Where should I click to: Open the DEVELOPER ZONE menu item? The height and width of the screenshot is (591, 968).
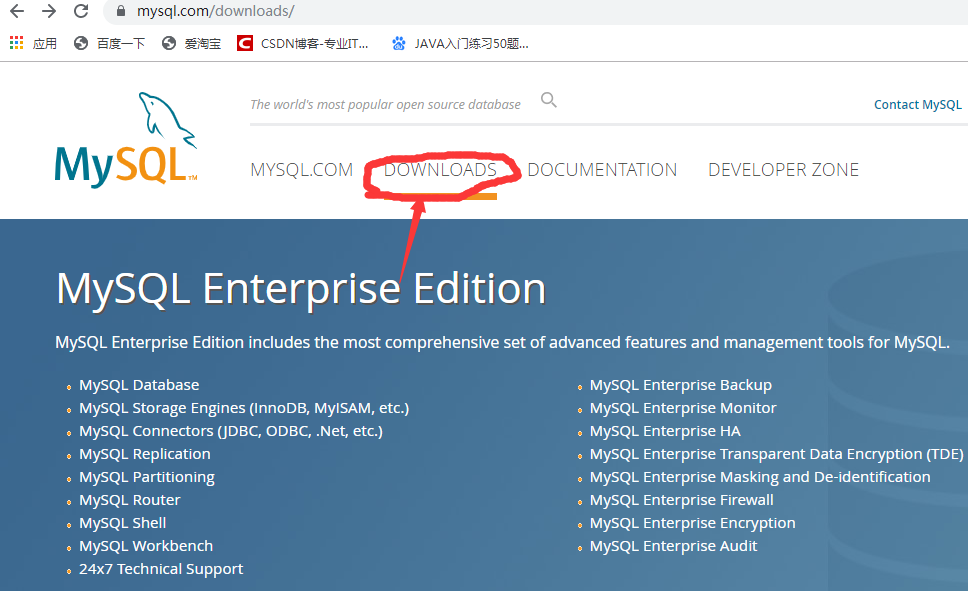coord(783,170)
